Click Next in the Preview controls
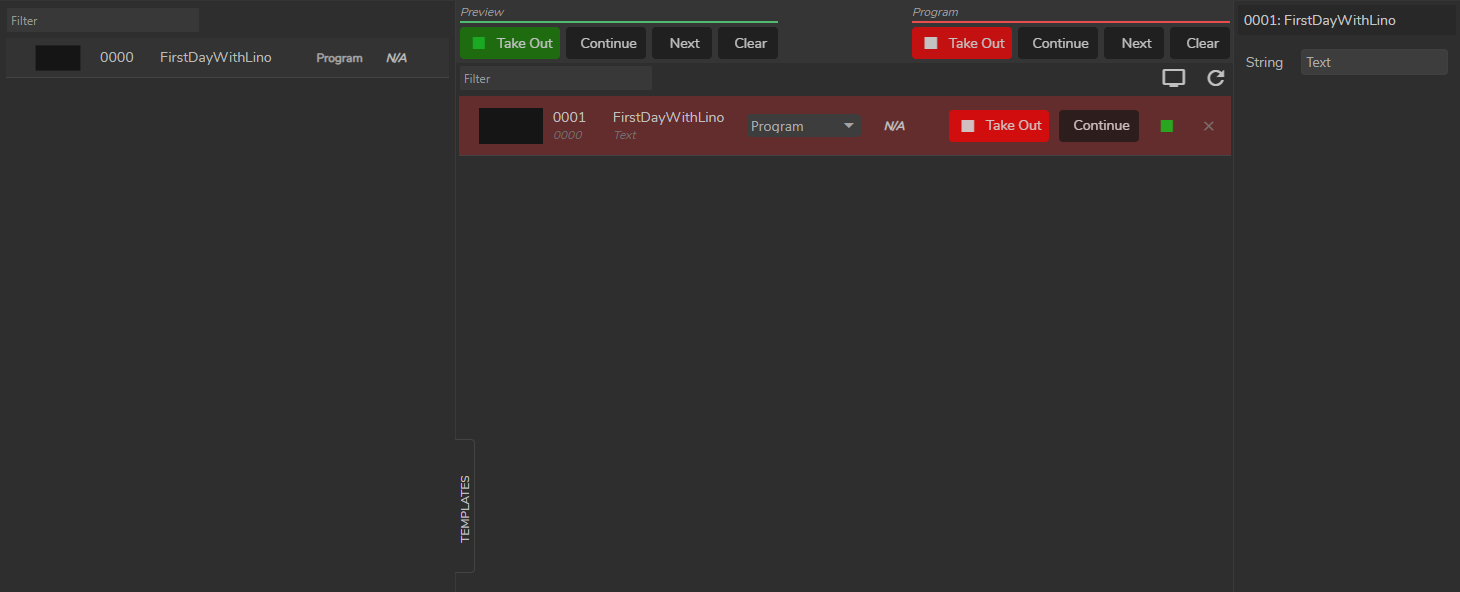 point(684,43)
